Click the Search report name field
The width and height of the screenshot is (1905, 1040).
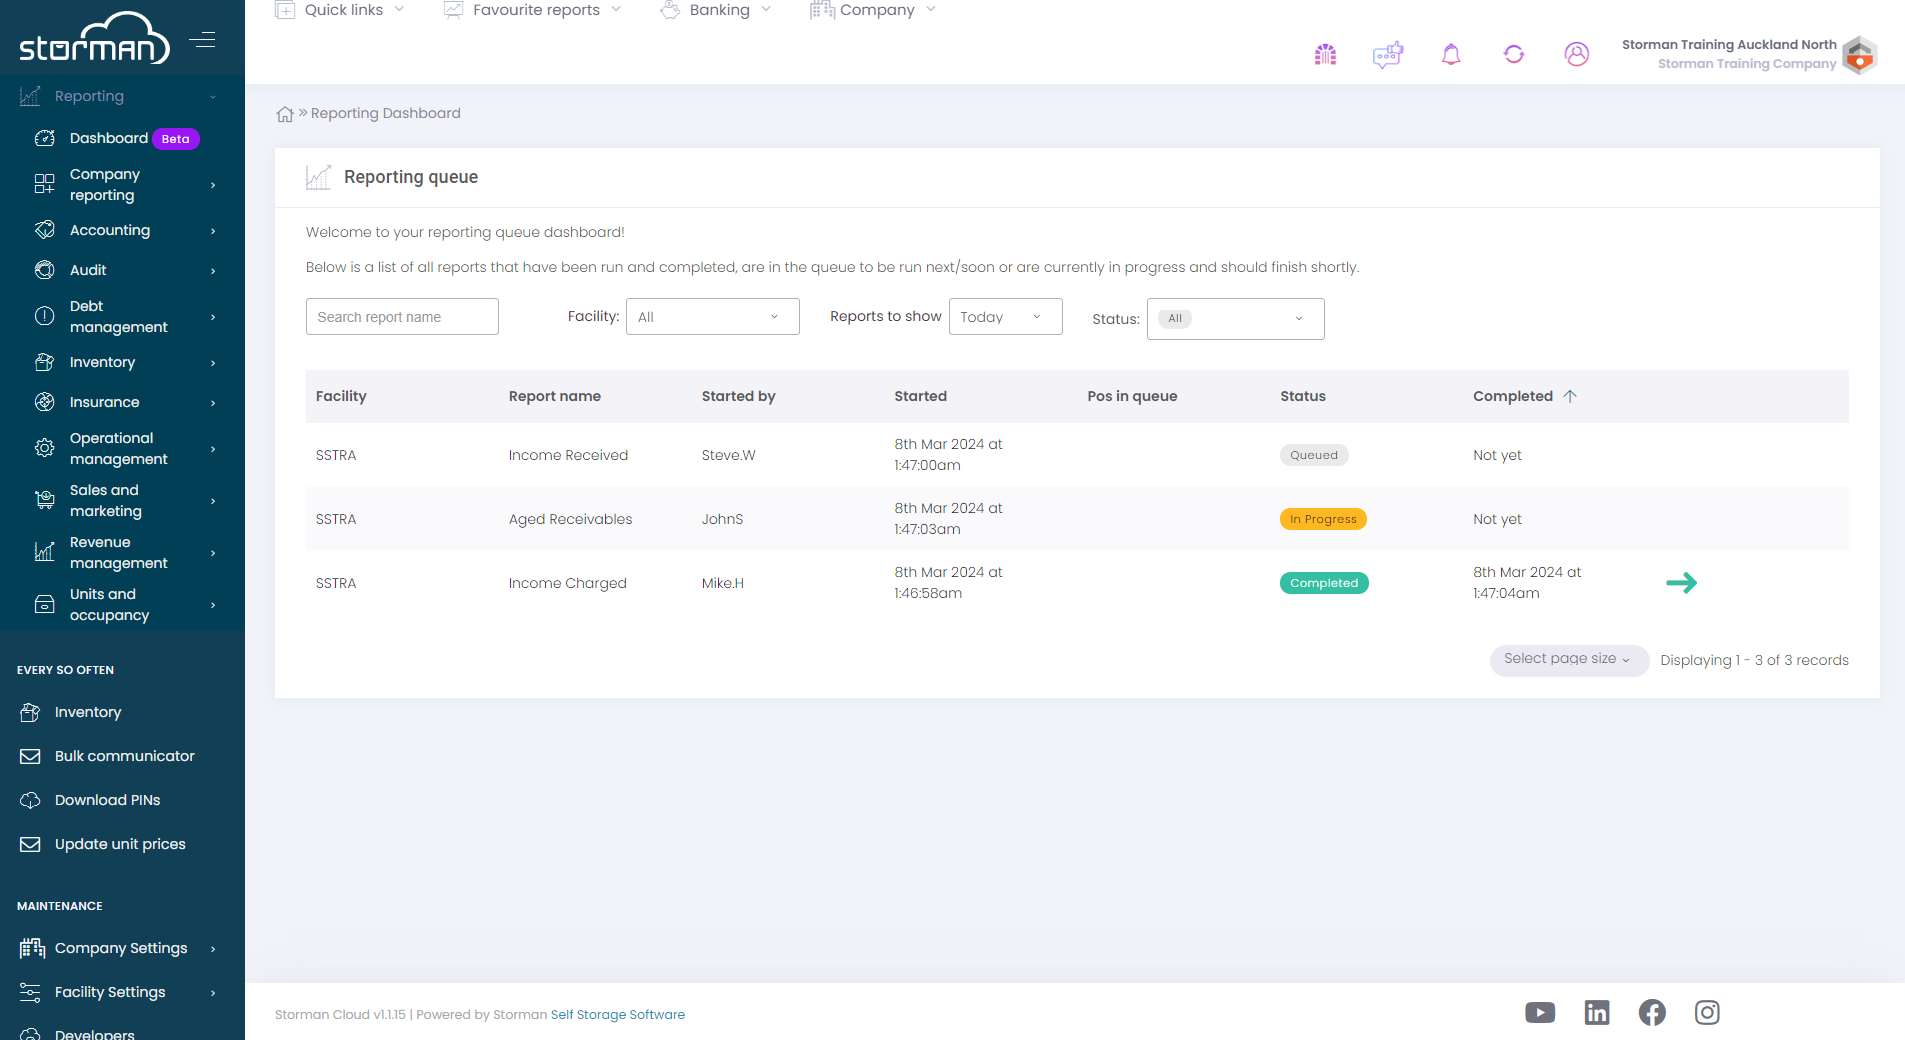tap(402, 317)
